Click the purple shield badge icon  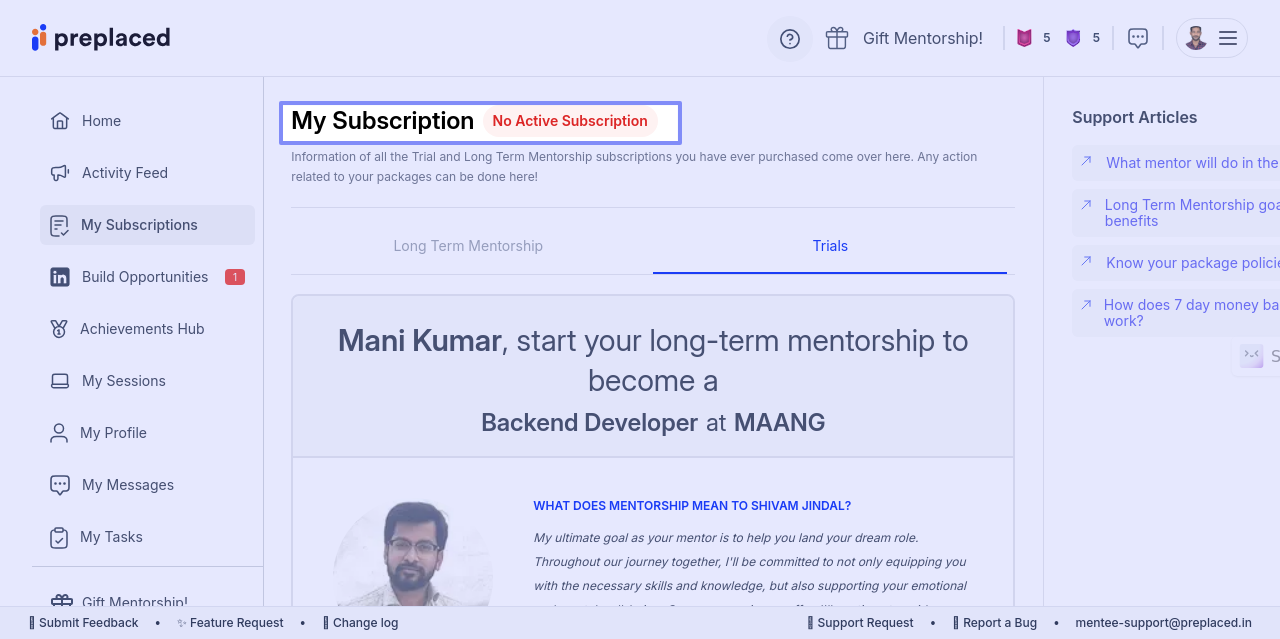click(x=1073, y=38)
